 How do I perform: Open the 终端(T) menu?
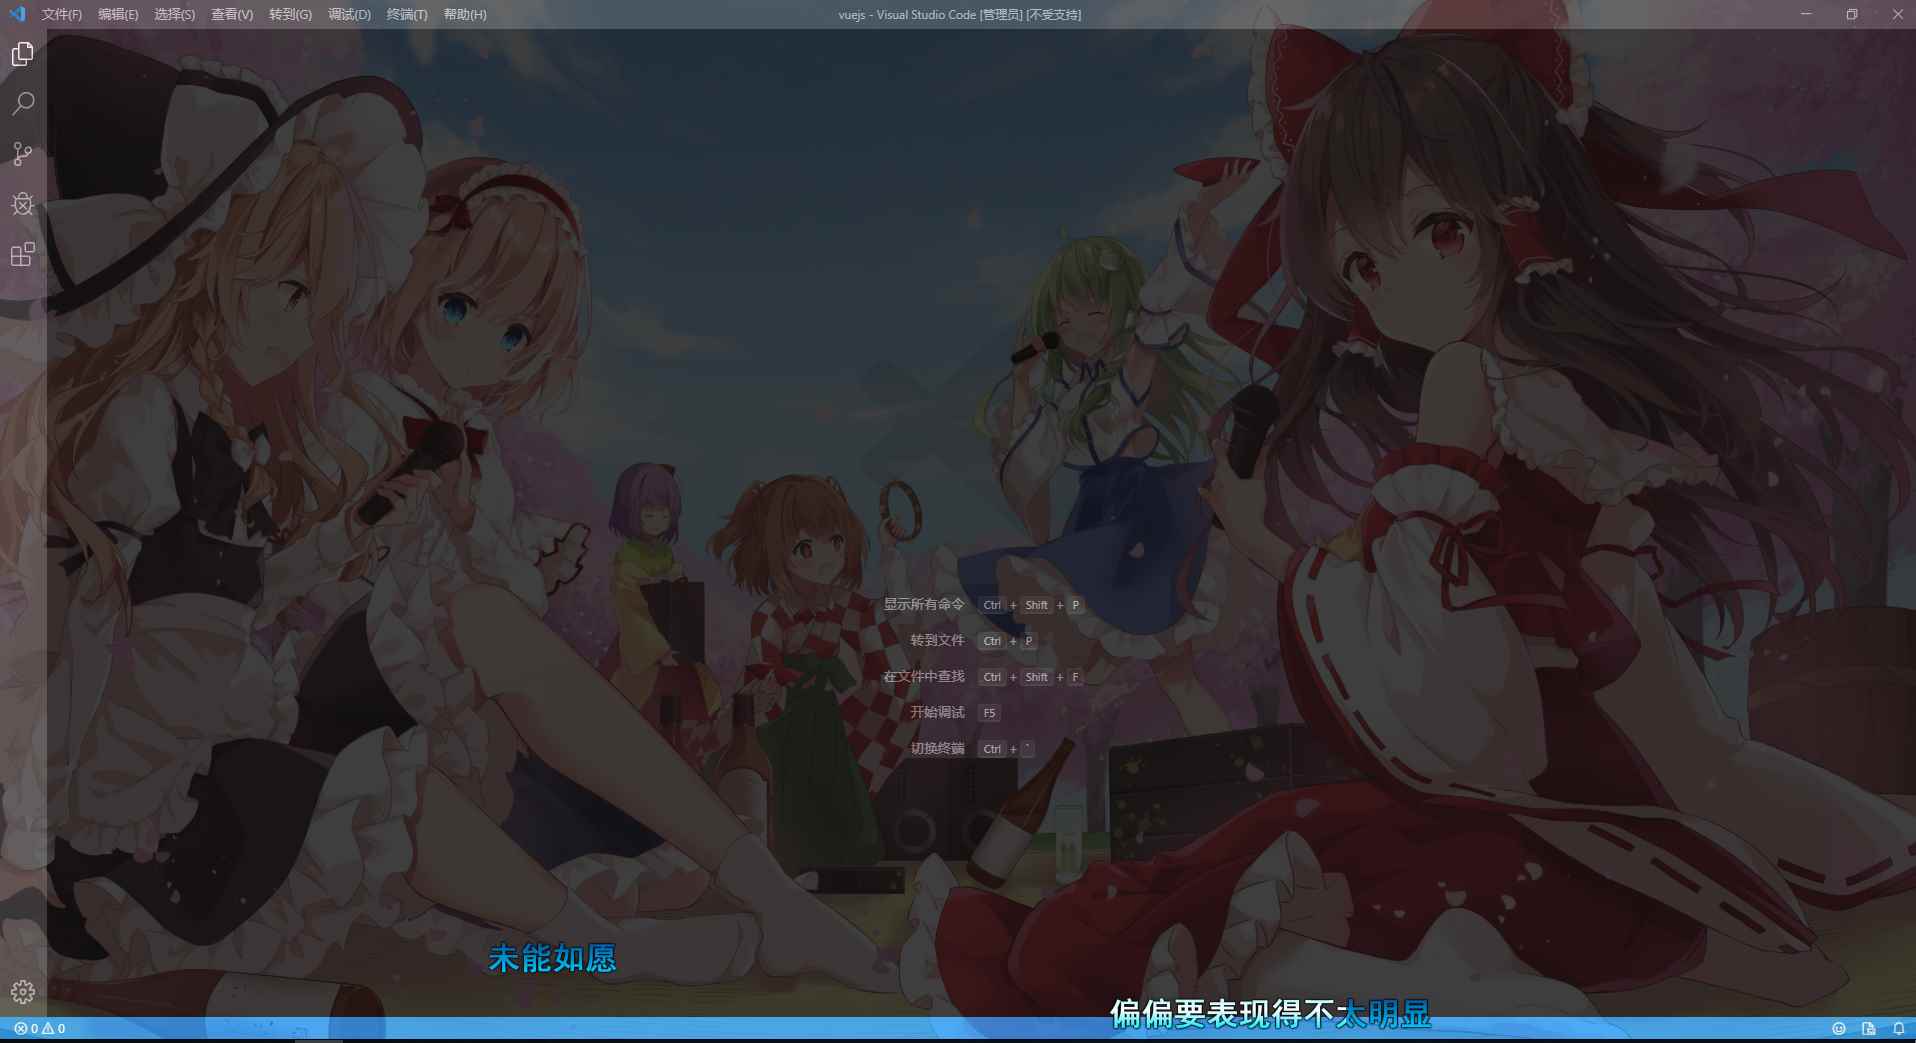tap(407, 14)
